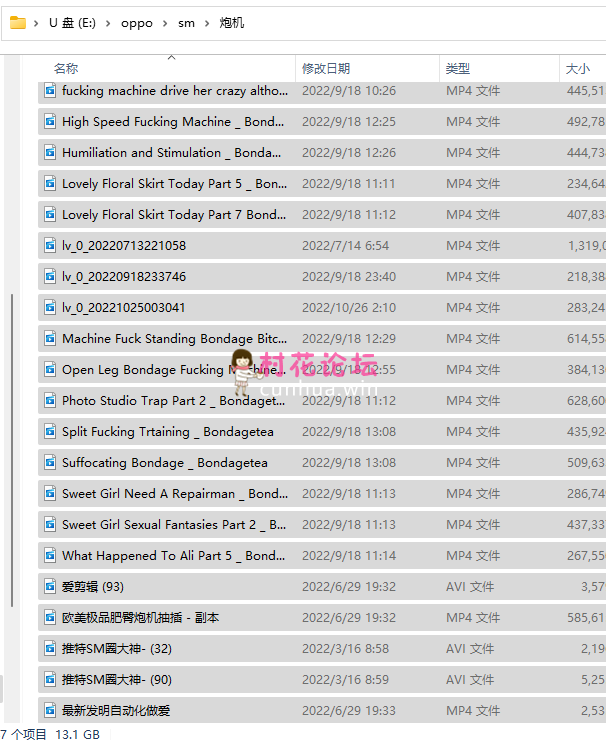606x742 pixels.
Task: Sort files by the 名称 column header
Action: click(66, 69)
